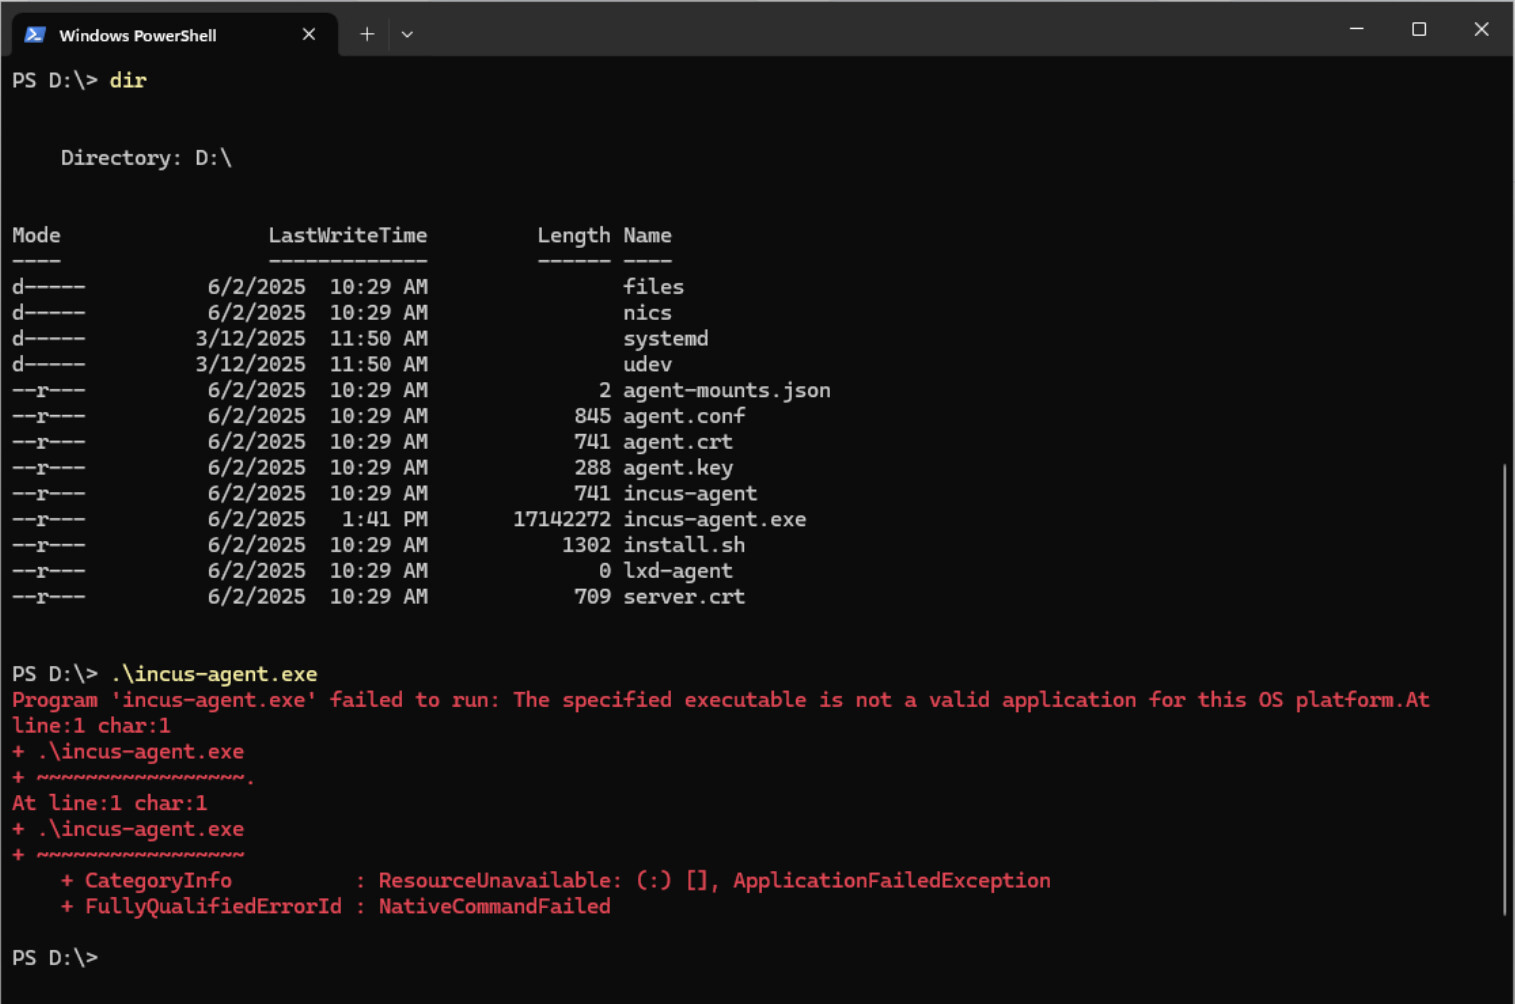Expand the new tab profile dropdown
Screen dimensions: 1515x1004
pyautogui.click(x=407, y=34)
